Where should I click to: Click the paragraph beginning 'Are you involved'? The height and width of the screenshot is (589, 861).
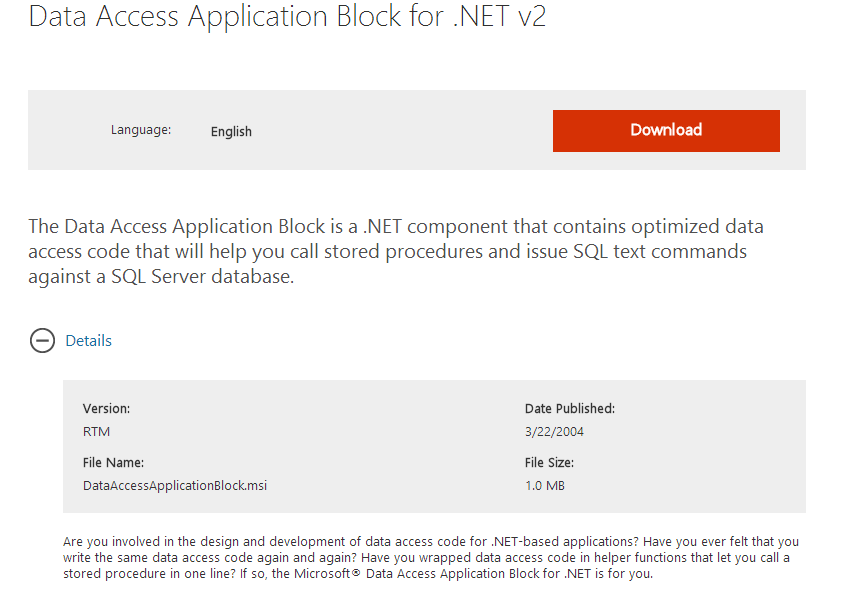pyautogui.click(x=431, y=558)
